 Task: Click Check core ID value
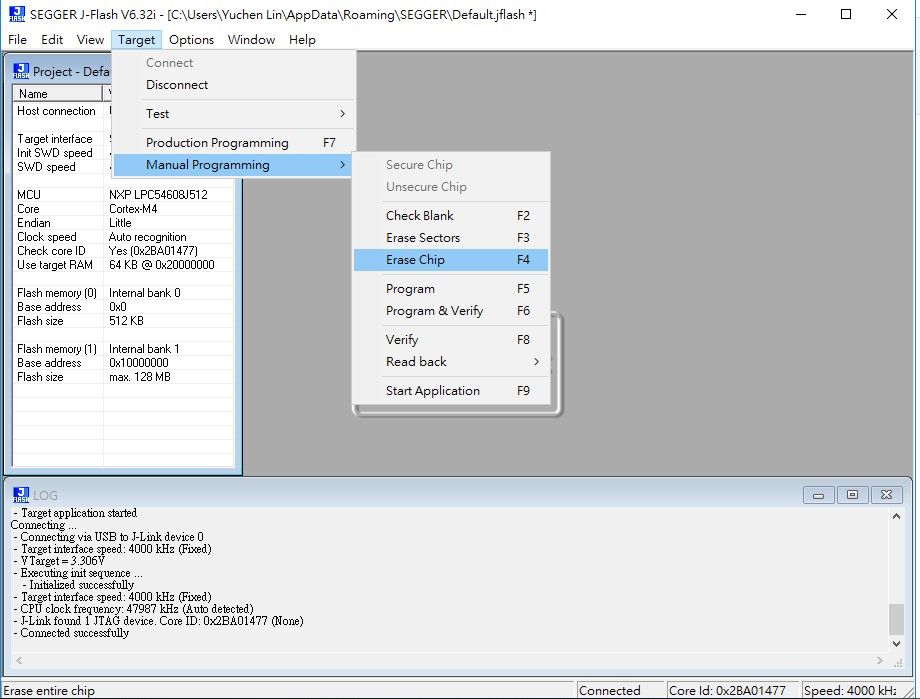click(x=153, y=251)
